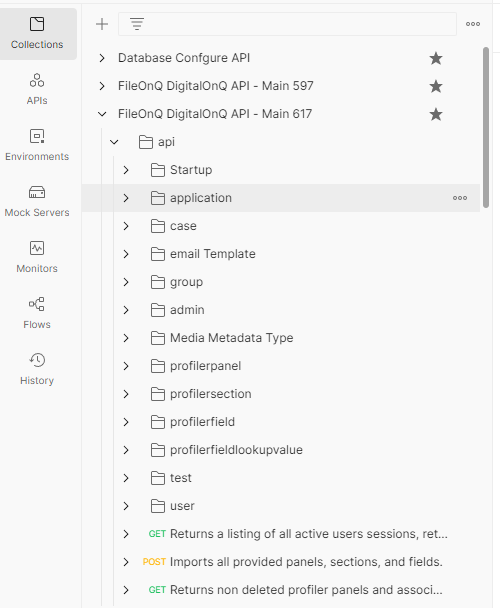Click the group folder icon

[157, 282]
